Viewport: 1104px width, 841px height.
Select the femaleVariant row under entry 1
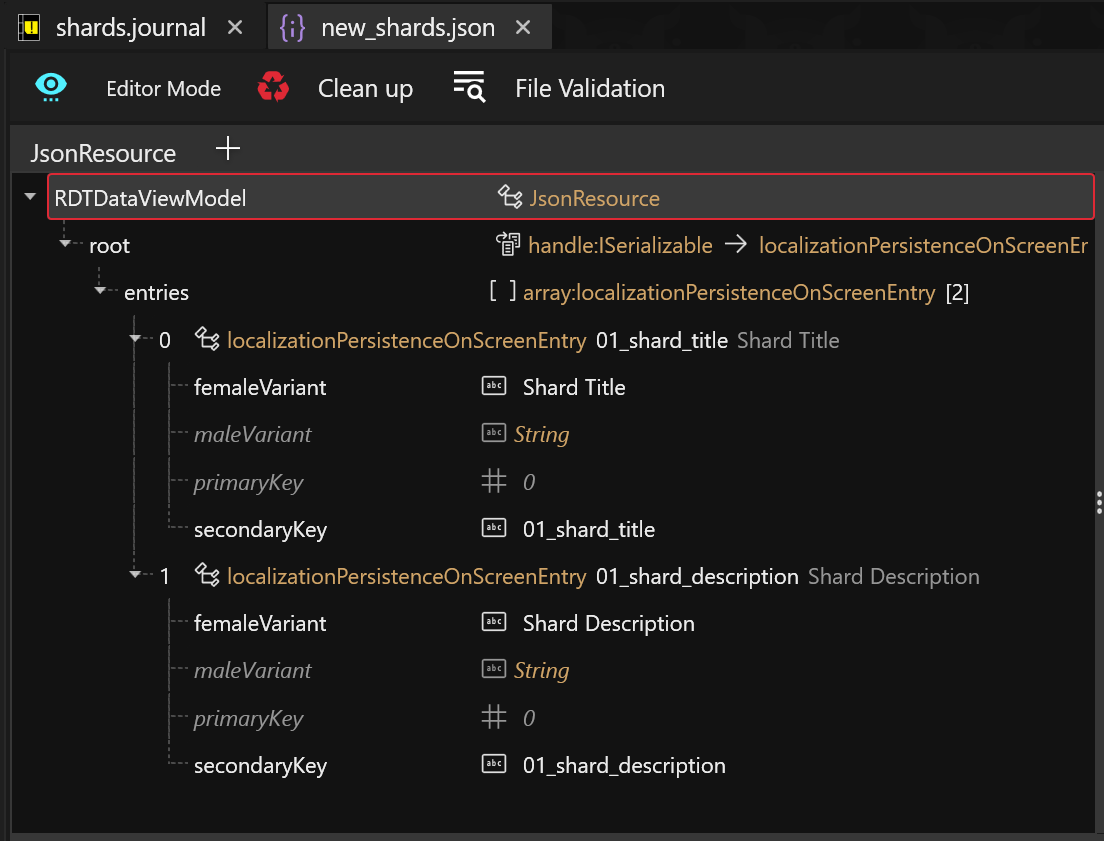[x=260, y=623]
